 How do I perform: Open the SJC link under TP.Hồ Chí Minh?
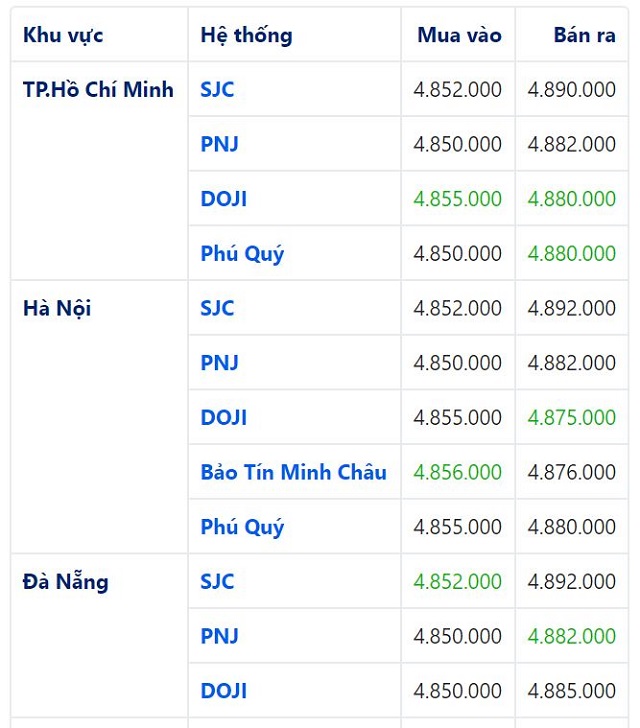coord(217,90)
